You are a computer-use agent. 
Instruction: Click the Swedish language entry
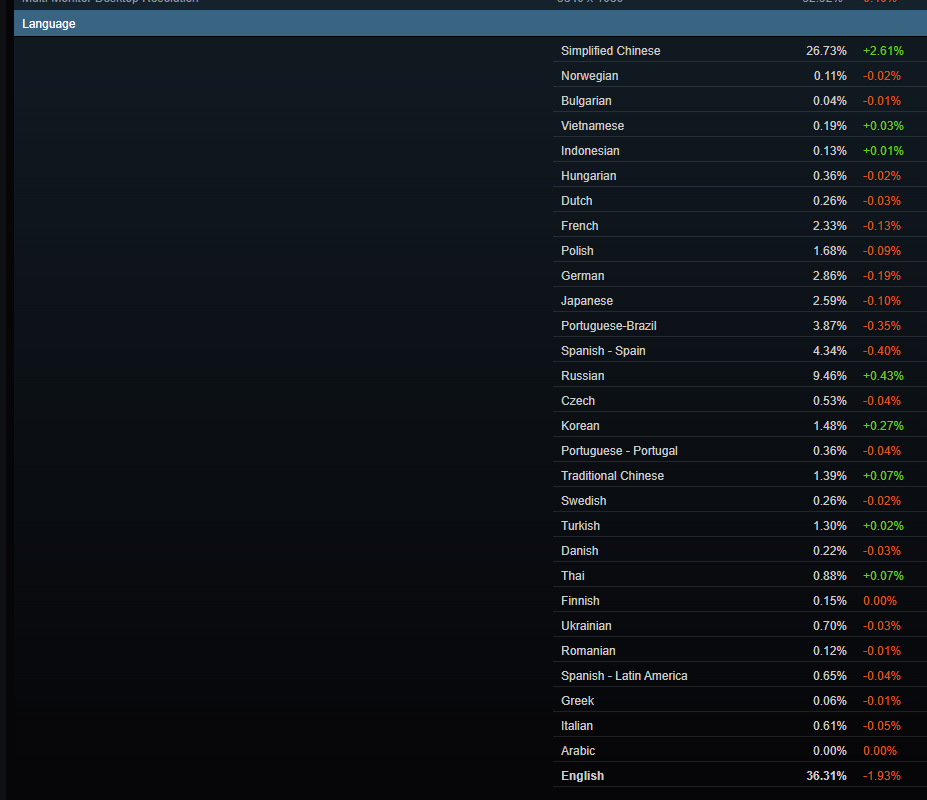pos(584,501)
